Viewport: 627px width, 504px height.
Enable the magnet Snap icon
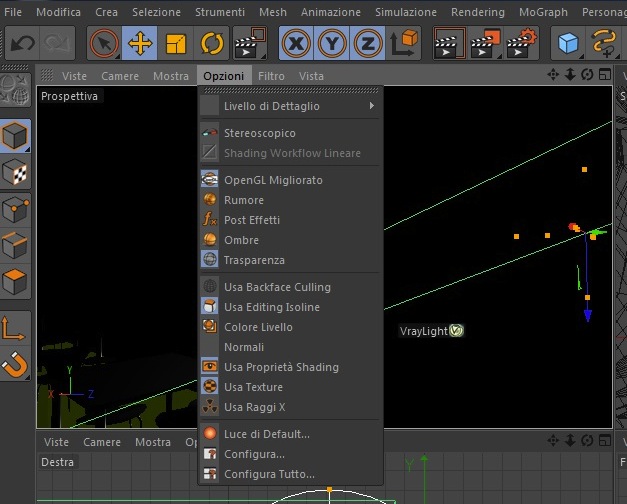click(x=15, y=364)
